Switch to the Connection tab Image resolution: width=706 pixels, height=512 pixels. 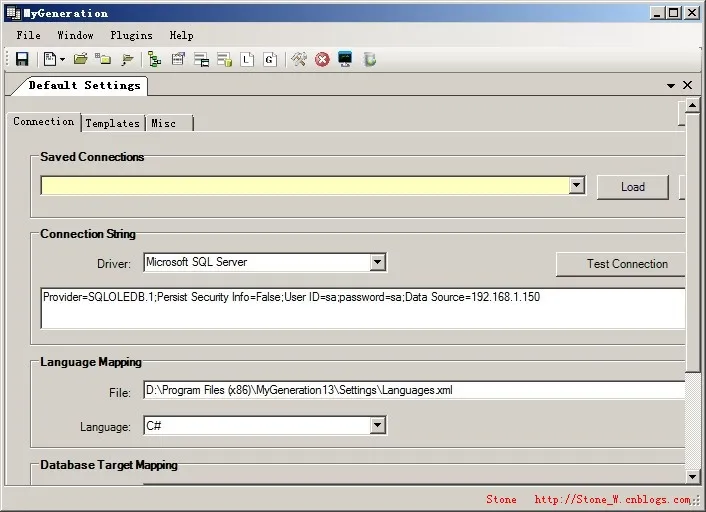pyautogui.click(x=43, y=122)
